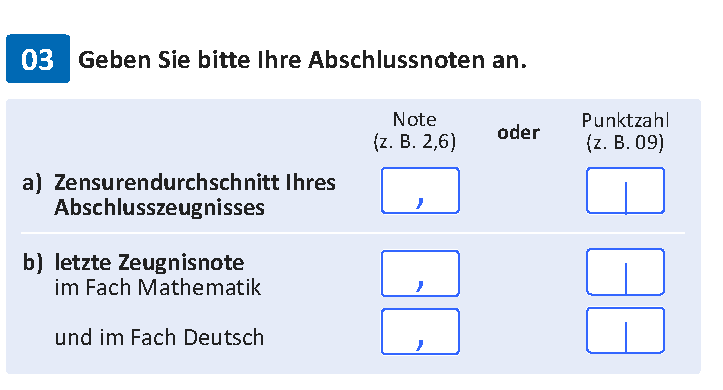This screenshot has height=390, width=723.
Task: Click the "b)" item marker
Action: pyautogui.click(x=32, y=263)
